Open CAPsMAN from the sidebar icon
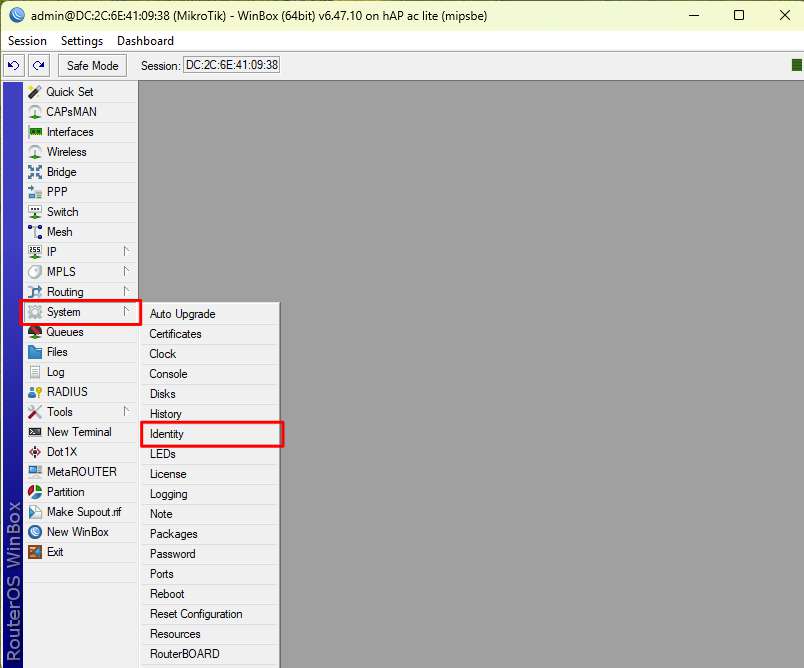 [35, 112]
